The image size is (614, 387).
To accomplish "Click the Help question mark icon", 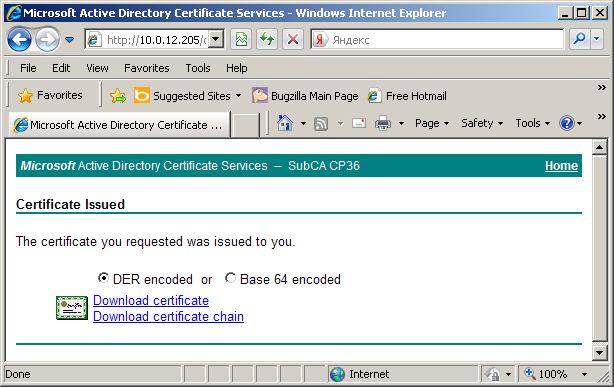I will tap(567, 123).
